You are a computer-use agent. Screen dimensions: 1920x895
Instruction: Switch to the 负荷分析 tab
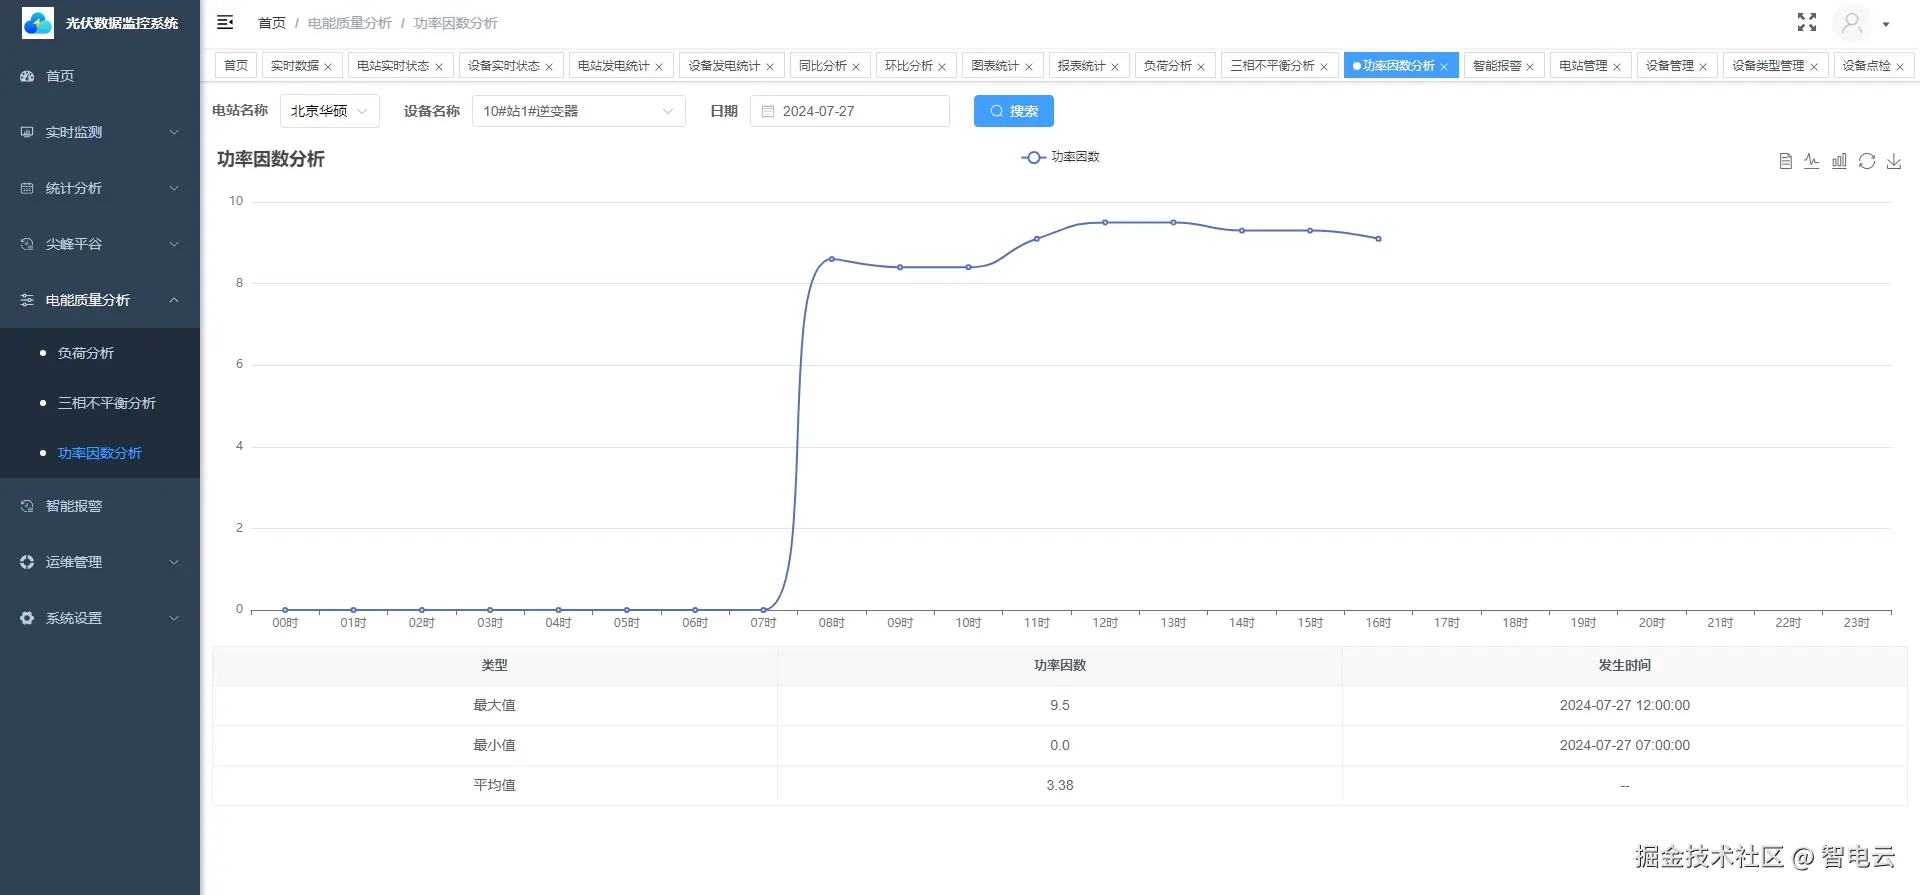coord(1167,66)
